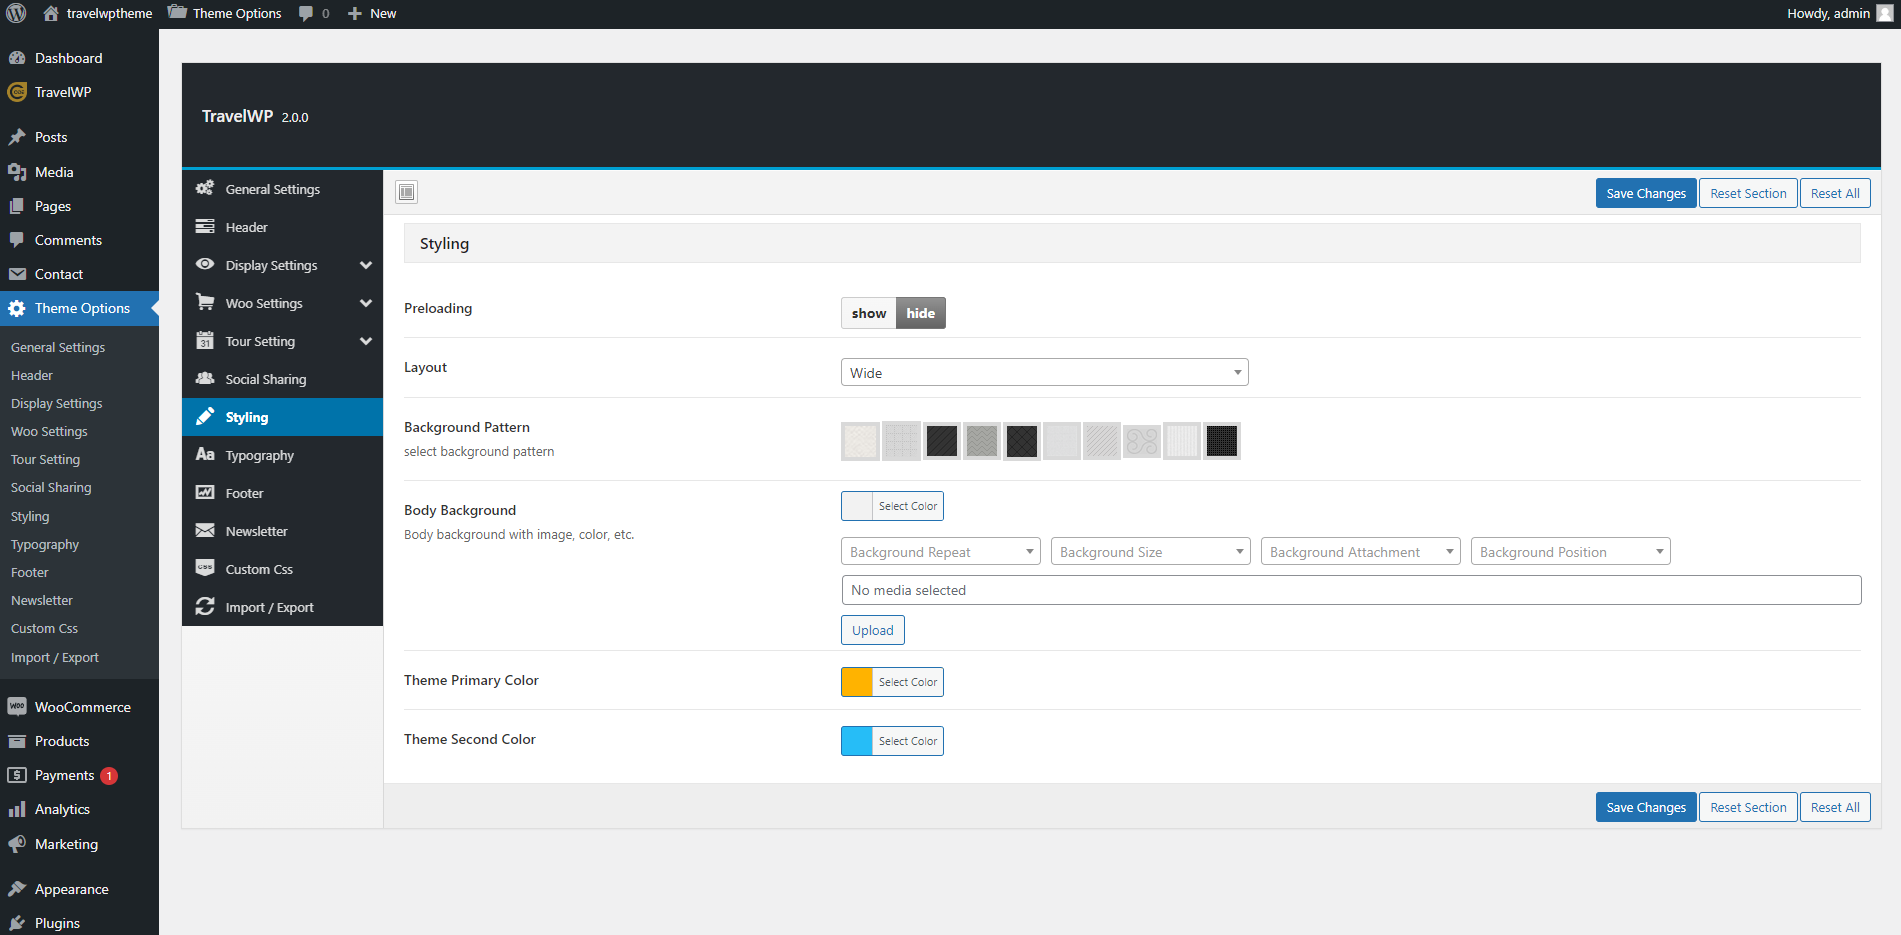Click the top Reset Section button
This screenshot has height=935, width=1901.
1748,193
